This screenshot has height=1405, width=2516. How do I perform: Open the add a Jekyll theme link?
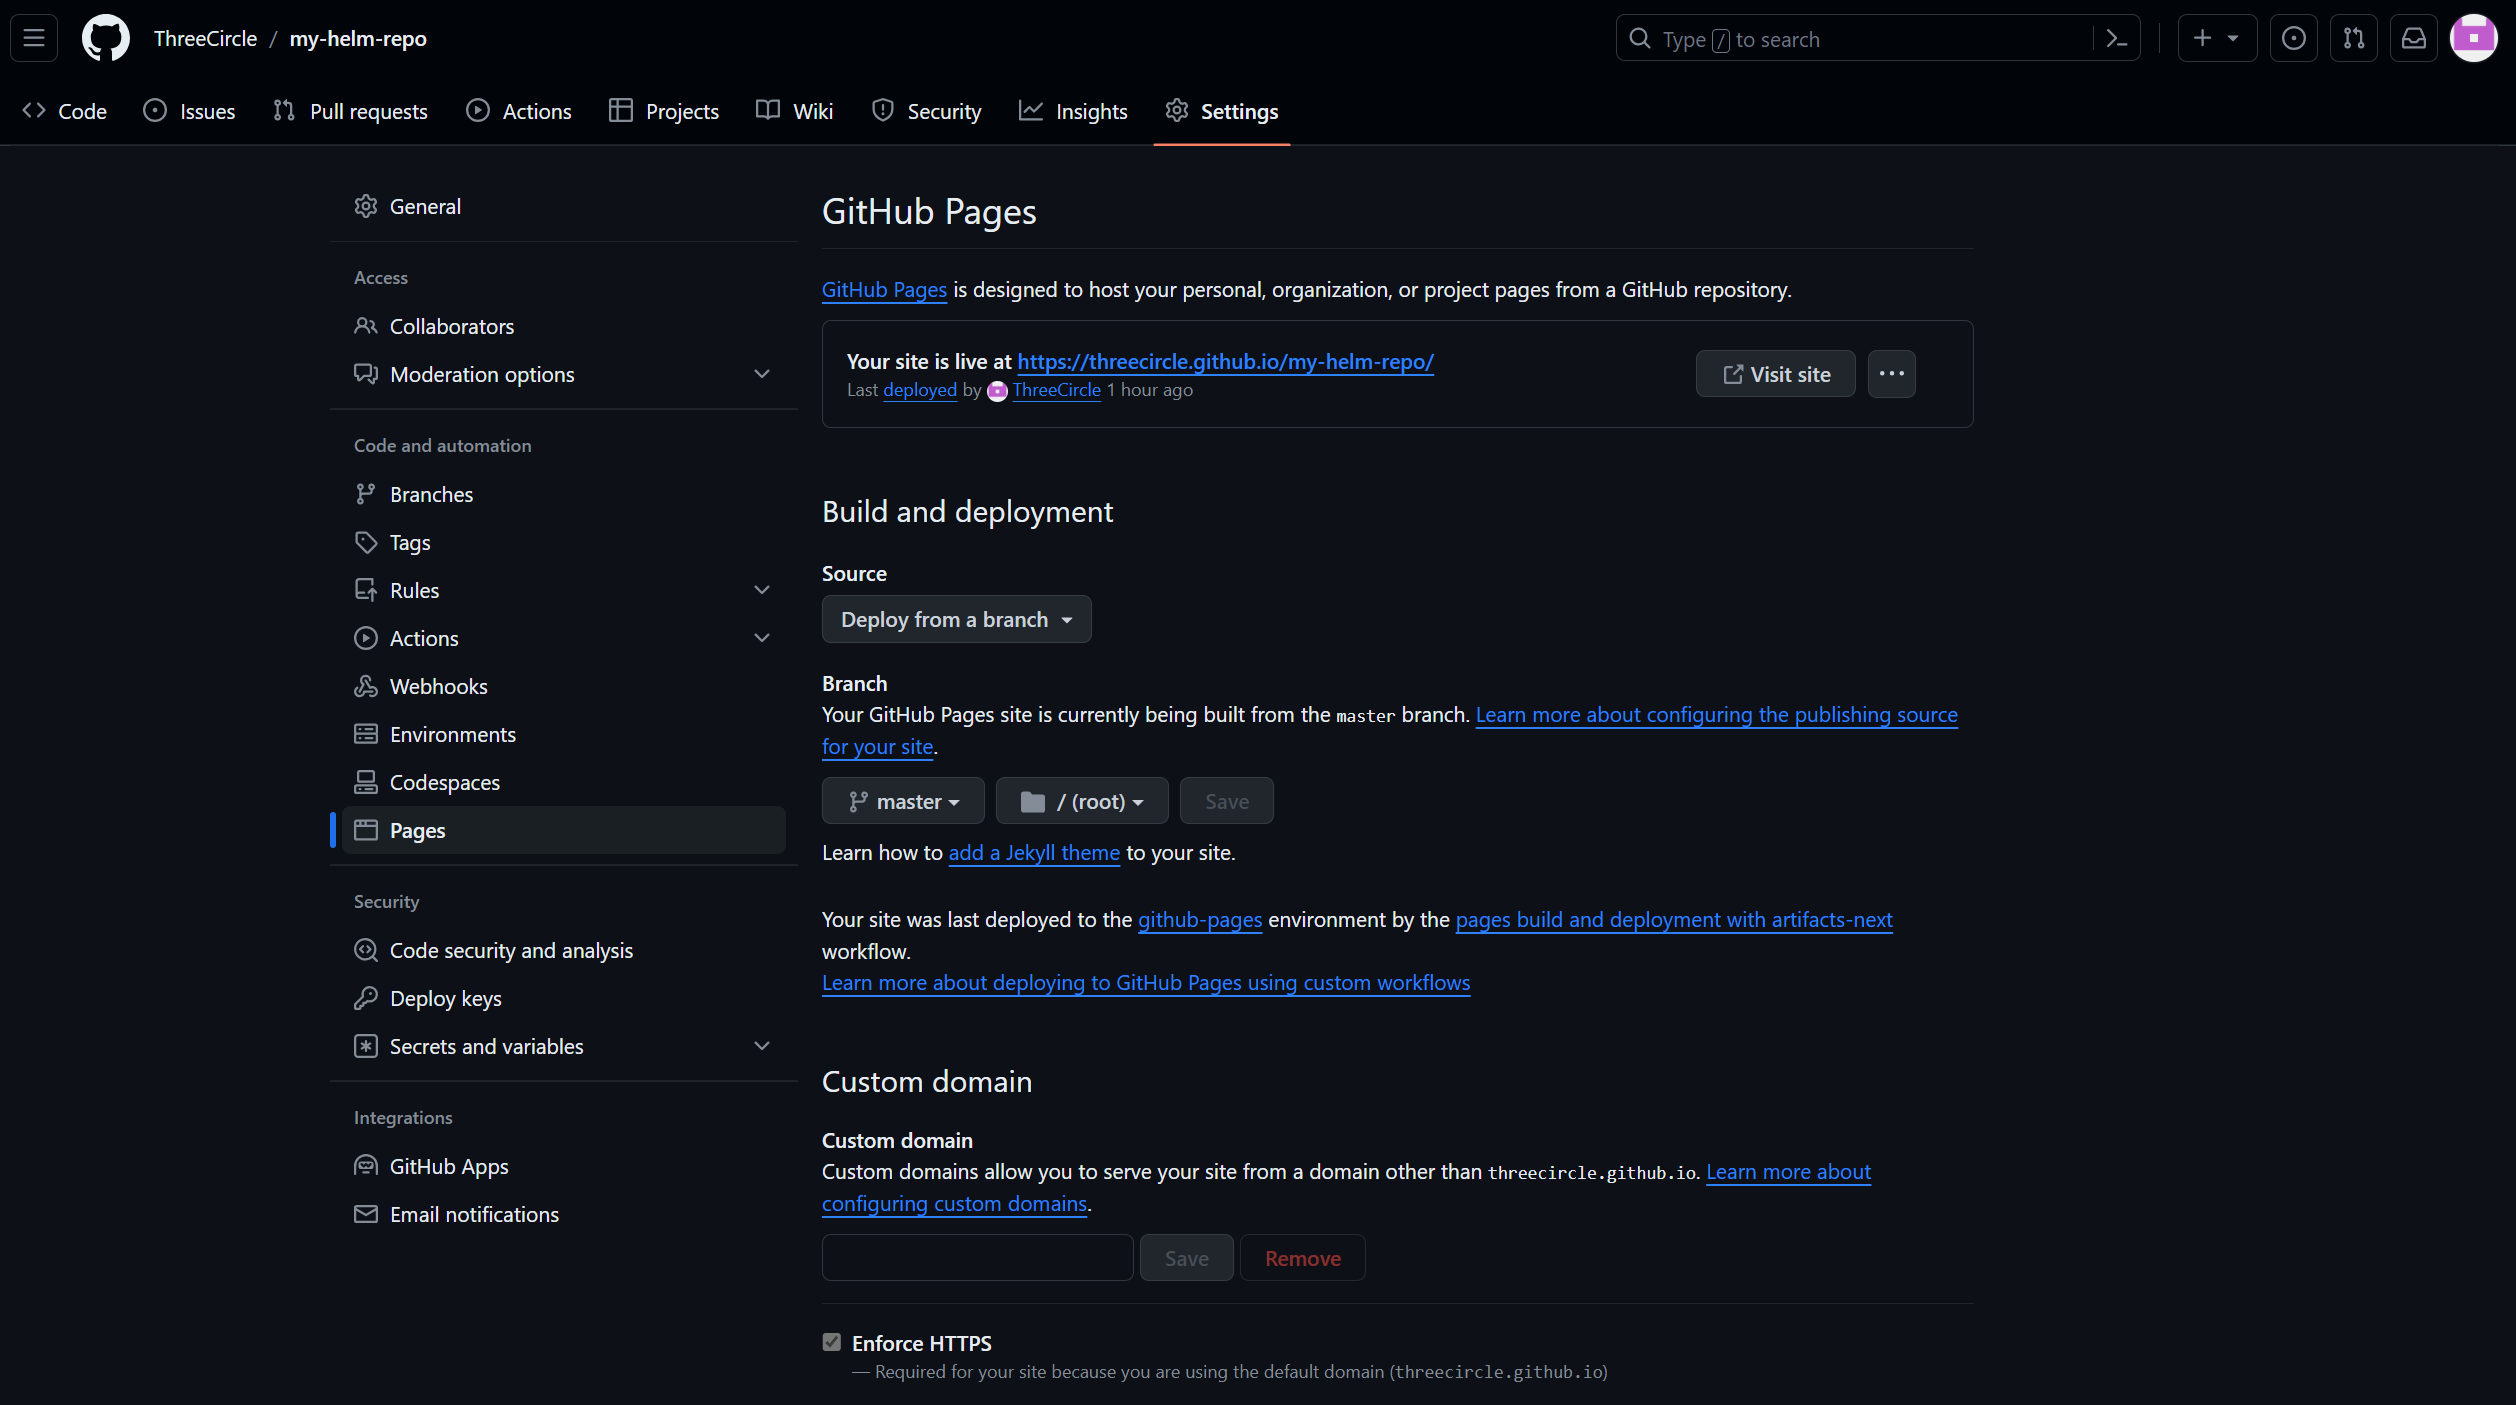(1034, 853)
